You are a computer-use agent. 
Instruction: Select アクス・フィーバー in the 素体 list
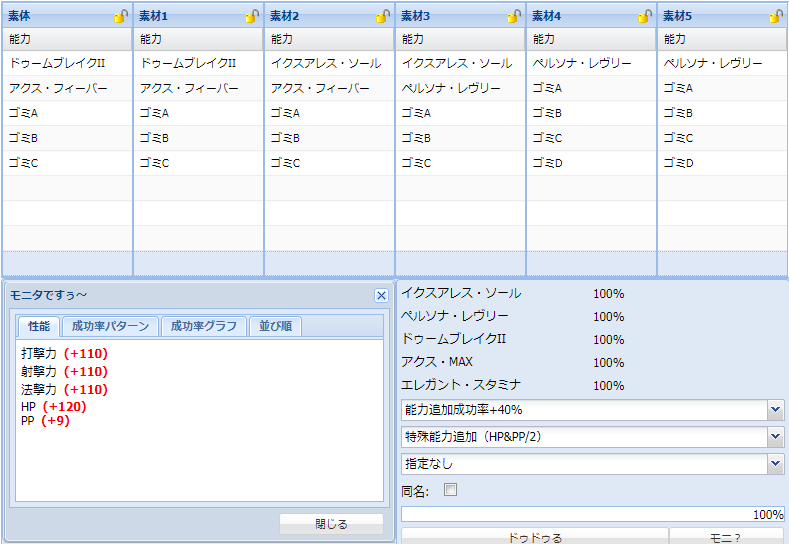[x=67, y=89]
